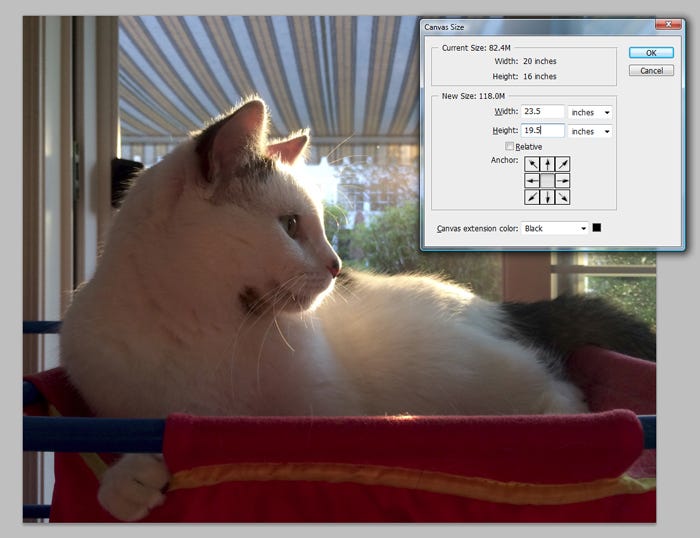This screenshot has width=700, height=538.
Task: Open the black canvas extension color swatch
Action: pos(596,228)
